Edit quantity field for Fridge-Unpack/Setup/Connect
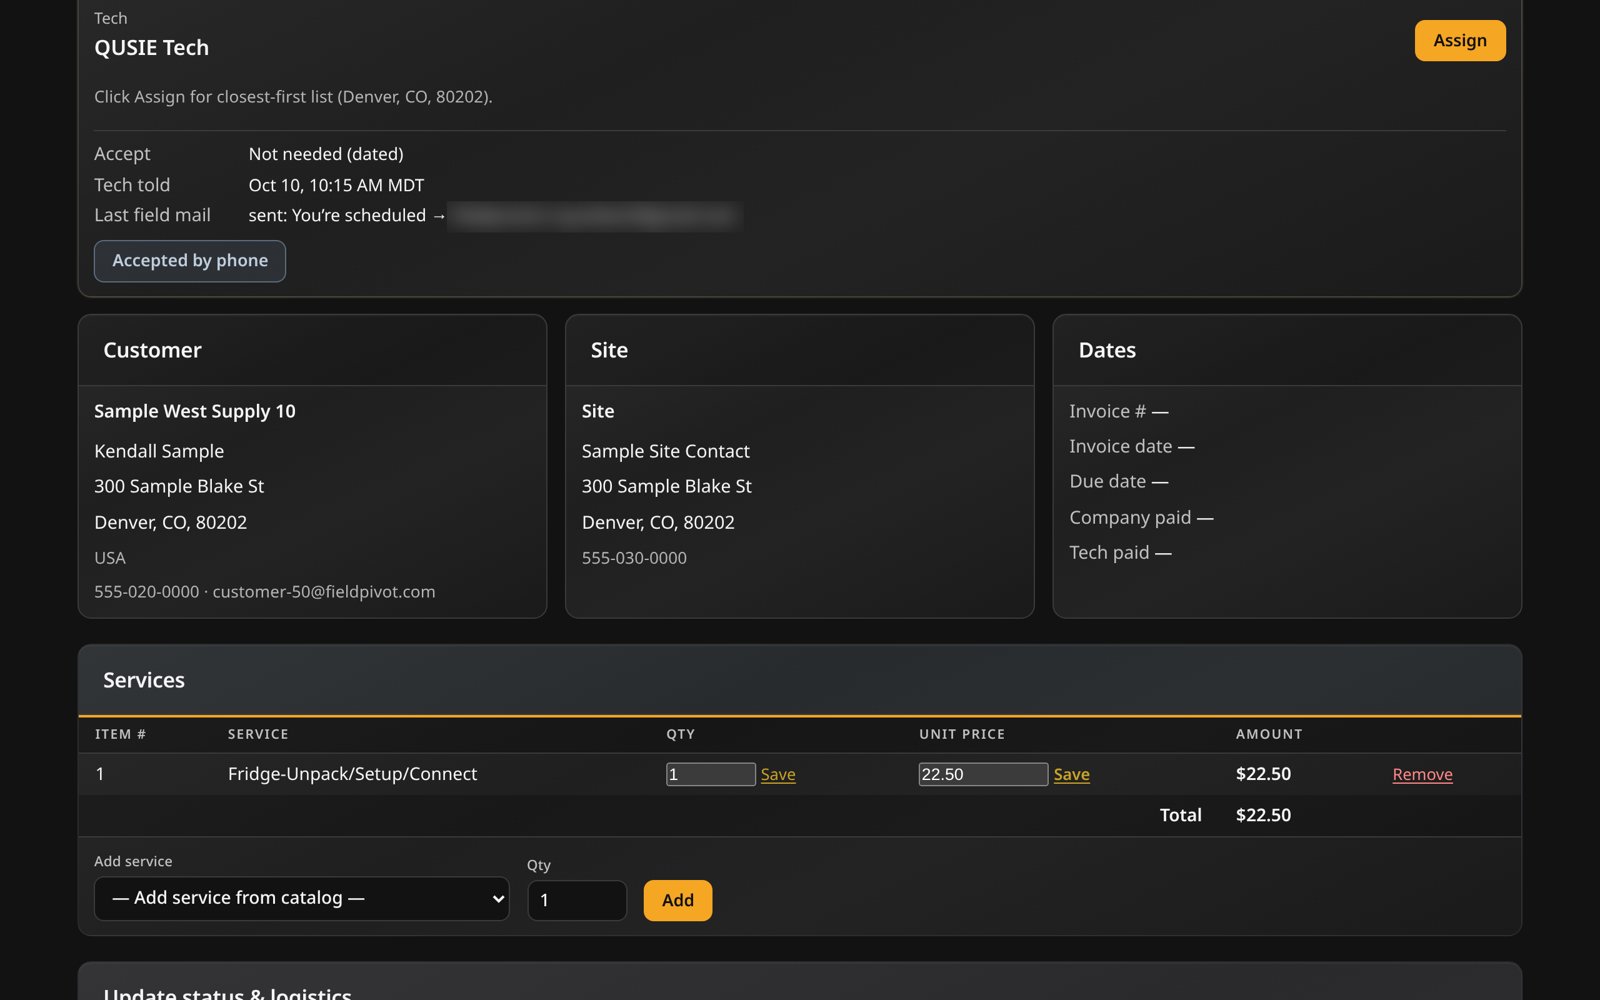Image resolution: width=1600 pixels, height=1000 pixels. [x=711, y=774]
